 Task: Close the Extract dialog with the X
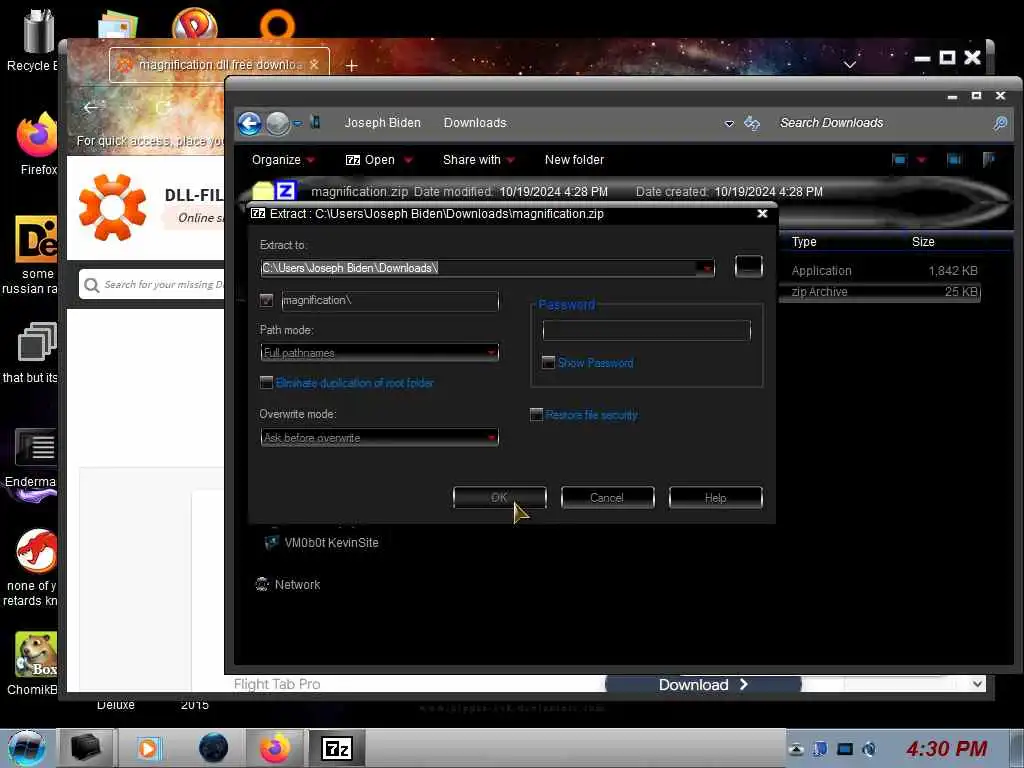[762, 214]
